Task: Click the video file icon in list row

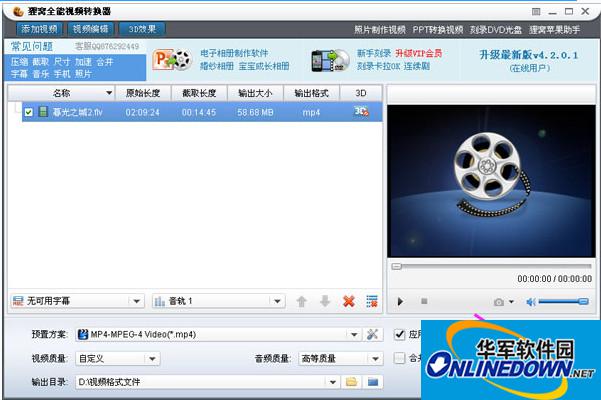Action: pyautogui.click(x=43, y=112)
